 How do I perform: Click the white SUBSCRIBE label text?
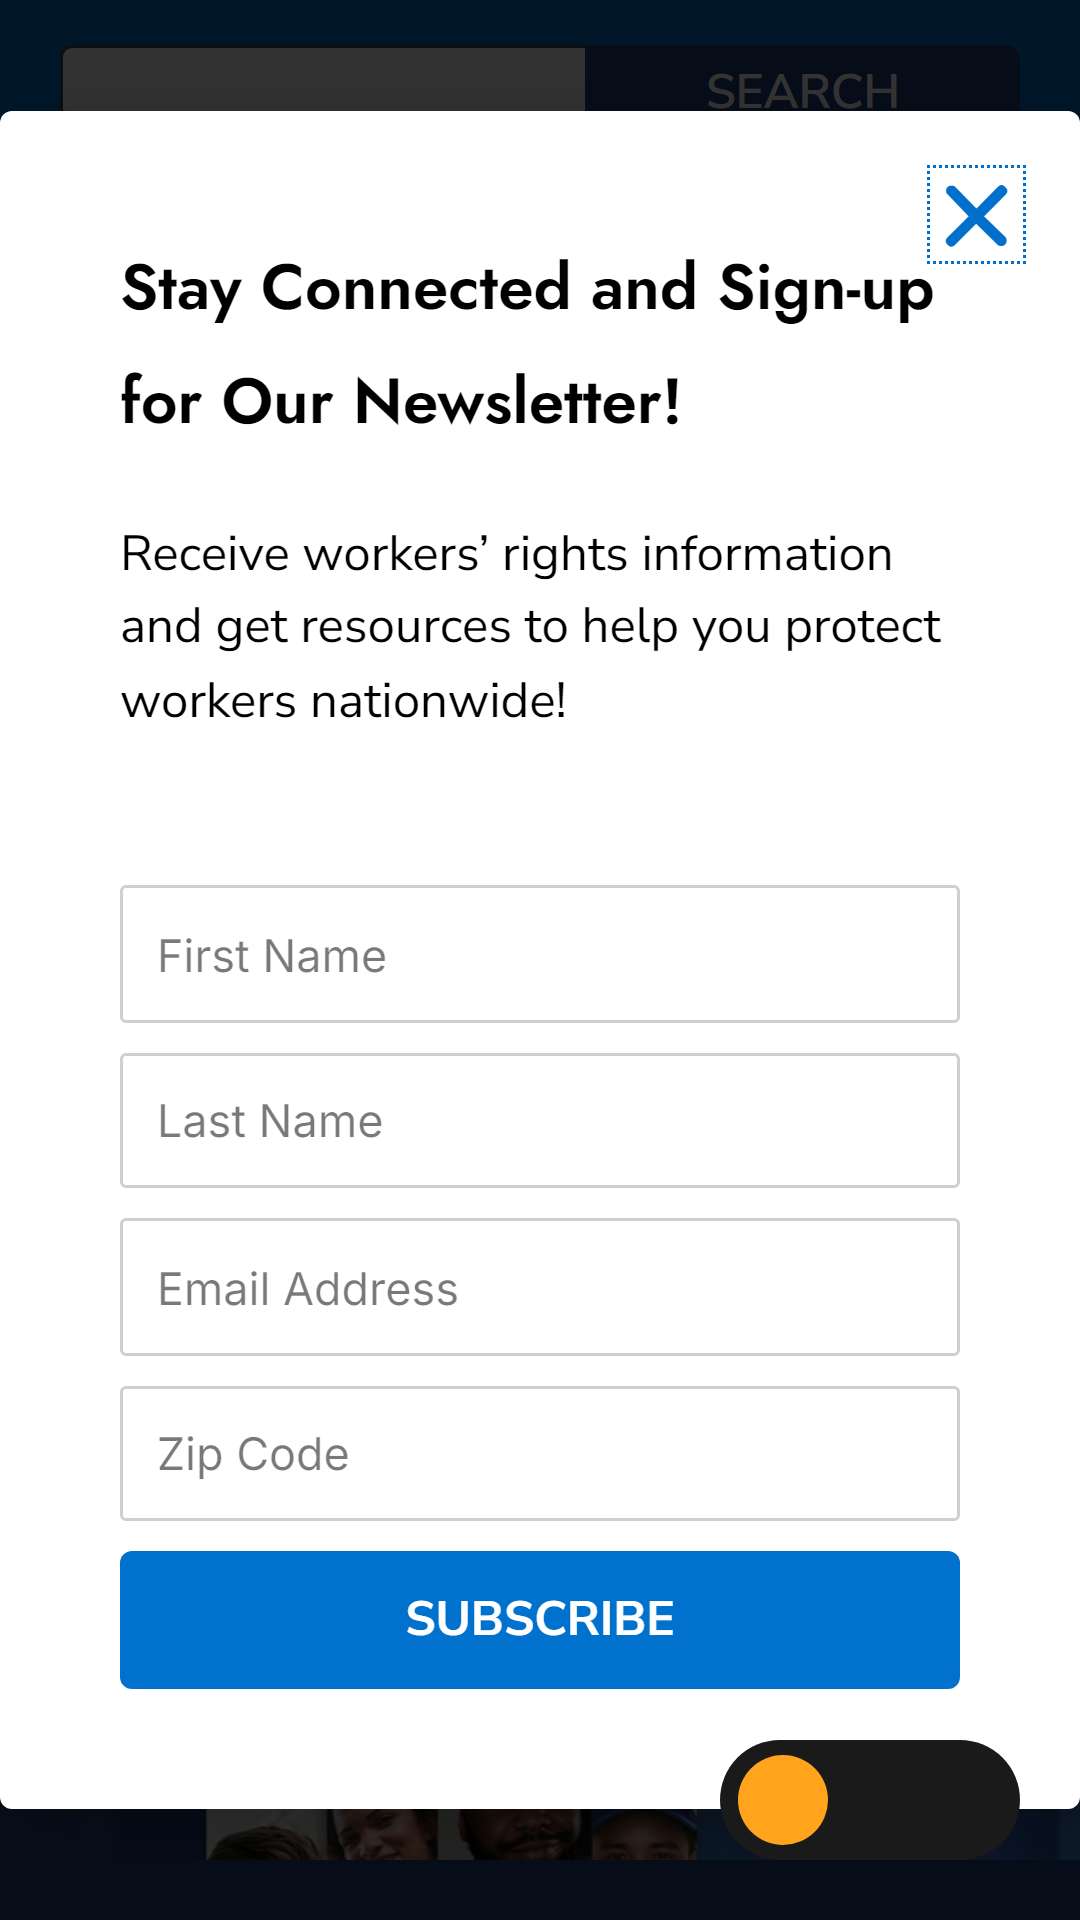tap(540, 1619)
